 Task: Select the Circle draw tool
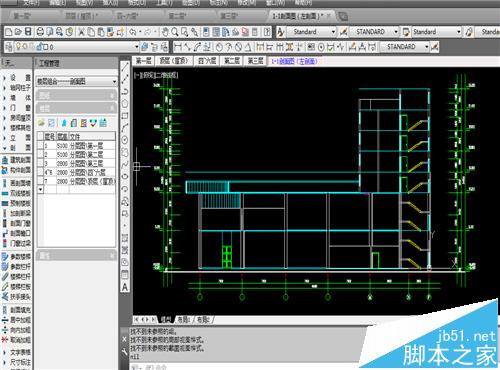click(125, 140)
